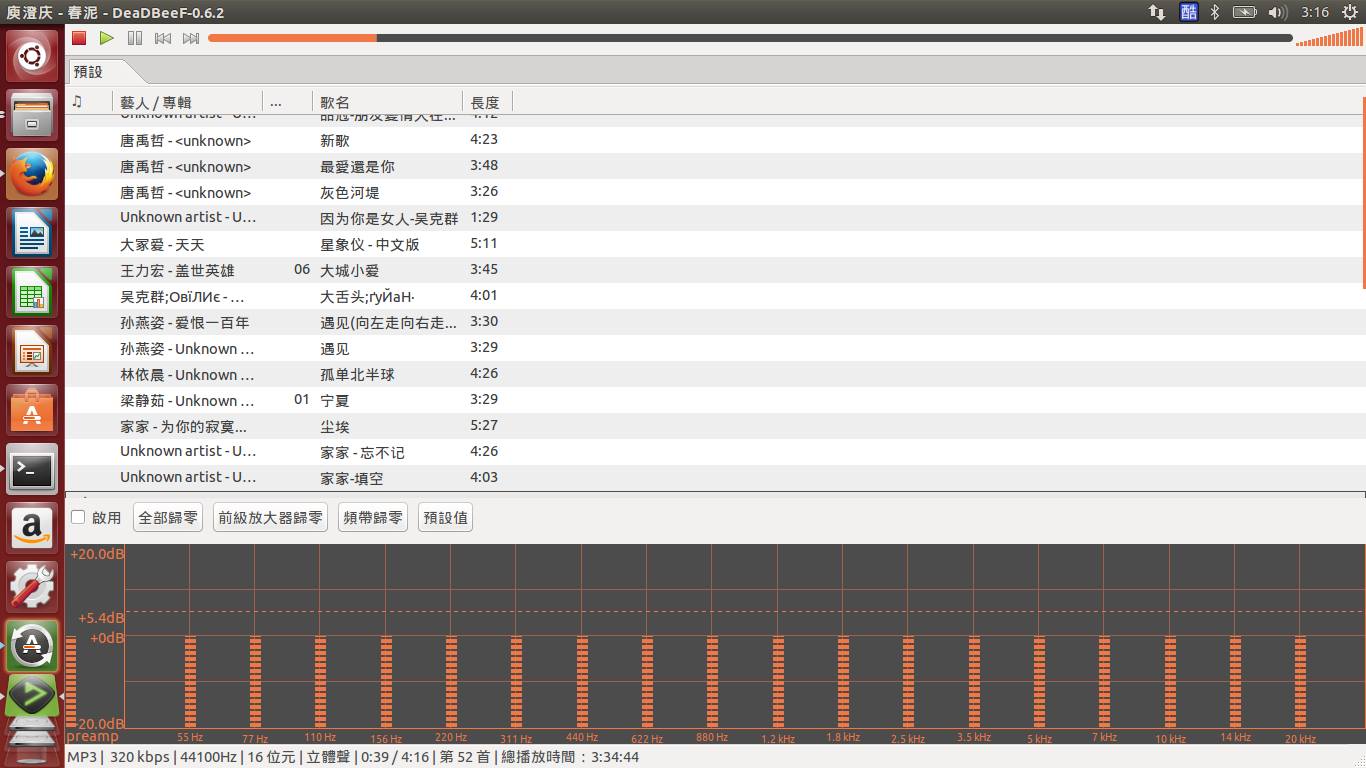Open the system sound volume indicator
The width and height of the screenshot is (1366, 768).
coord(1277,12)
